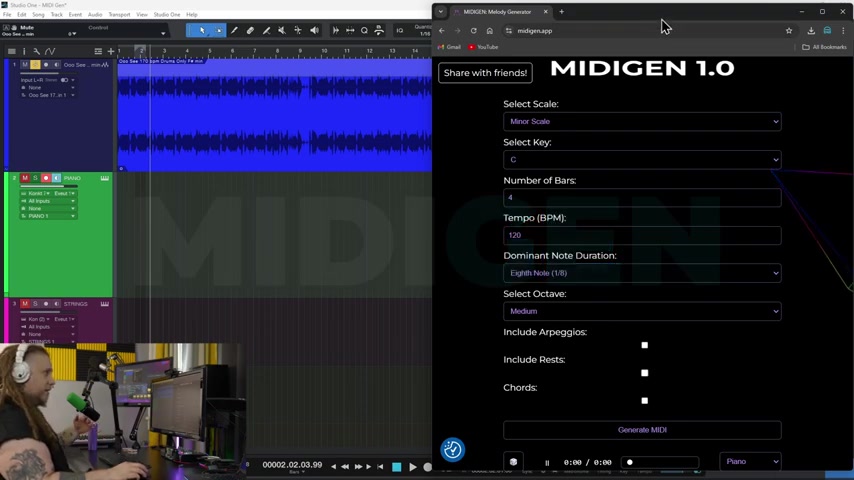Screen dimensions: 854x480
Task: Open the All Bookmarks folder
Action: tap(824, 47)
